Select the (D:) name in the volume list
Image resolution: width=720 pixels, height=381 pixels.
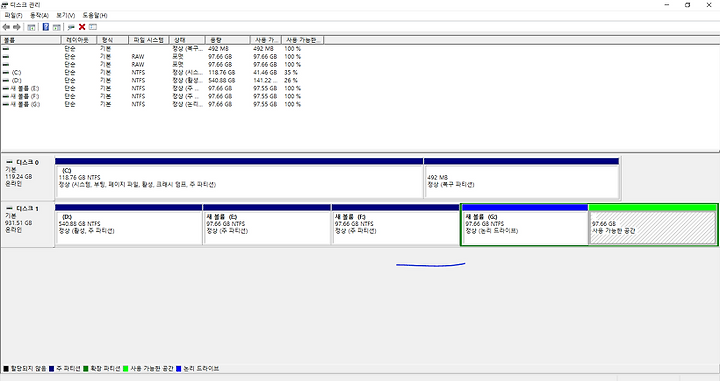pos(16,80)
